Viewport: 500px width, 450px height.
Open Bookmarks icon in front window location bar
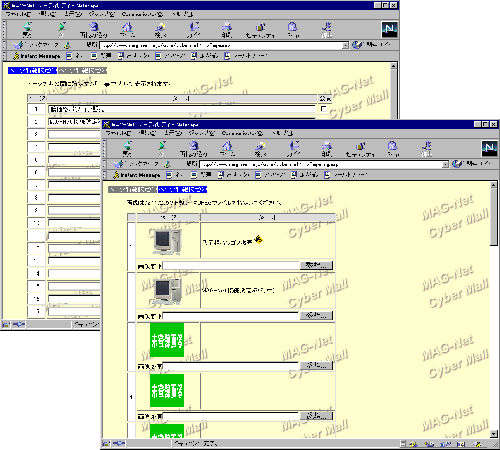pyautogui.click(x=119, y=164)
